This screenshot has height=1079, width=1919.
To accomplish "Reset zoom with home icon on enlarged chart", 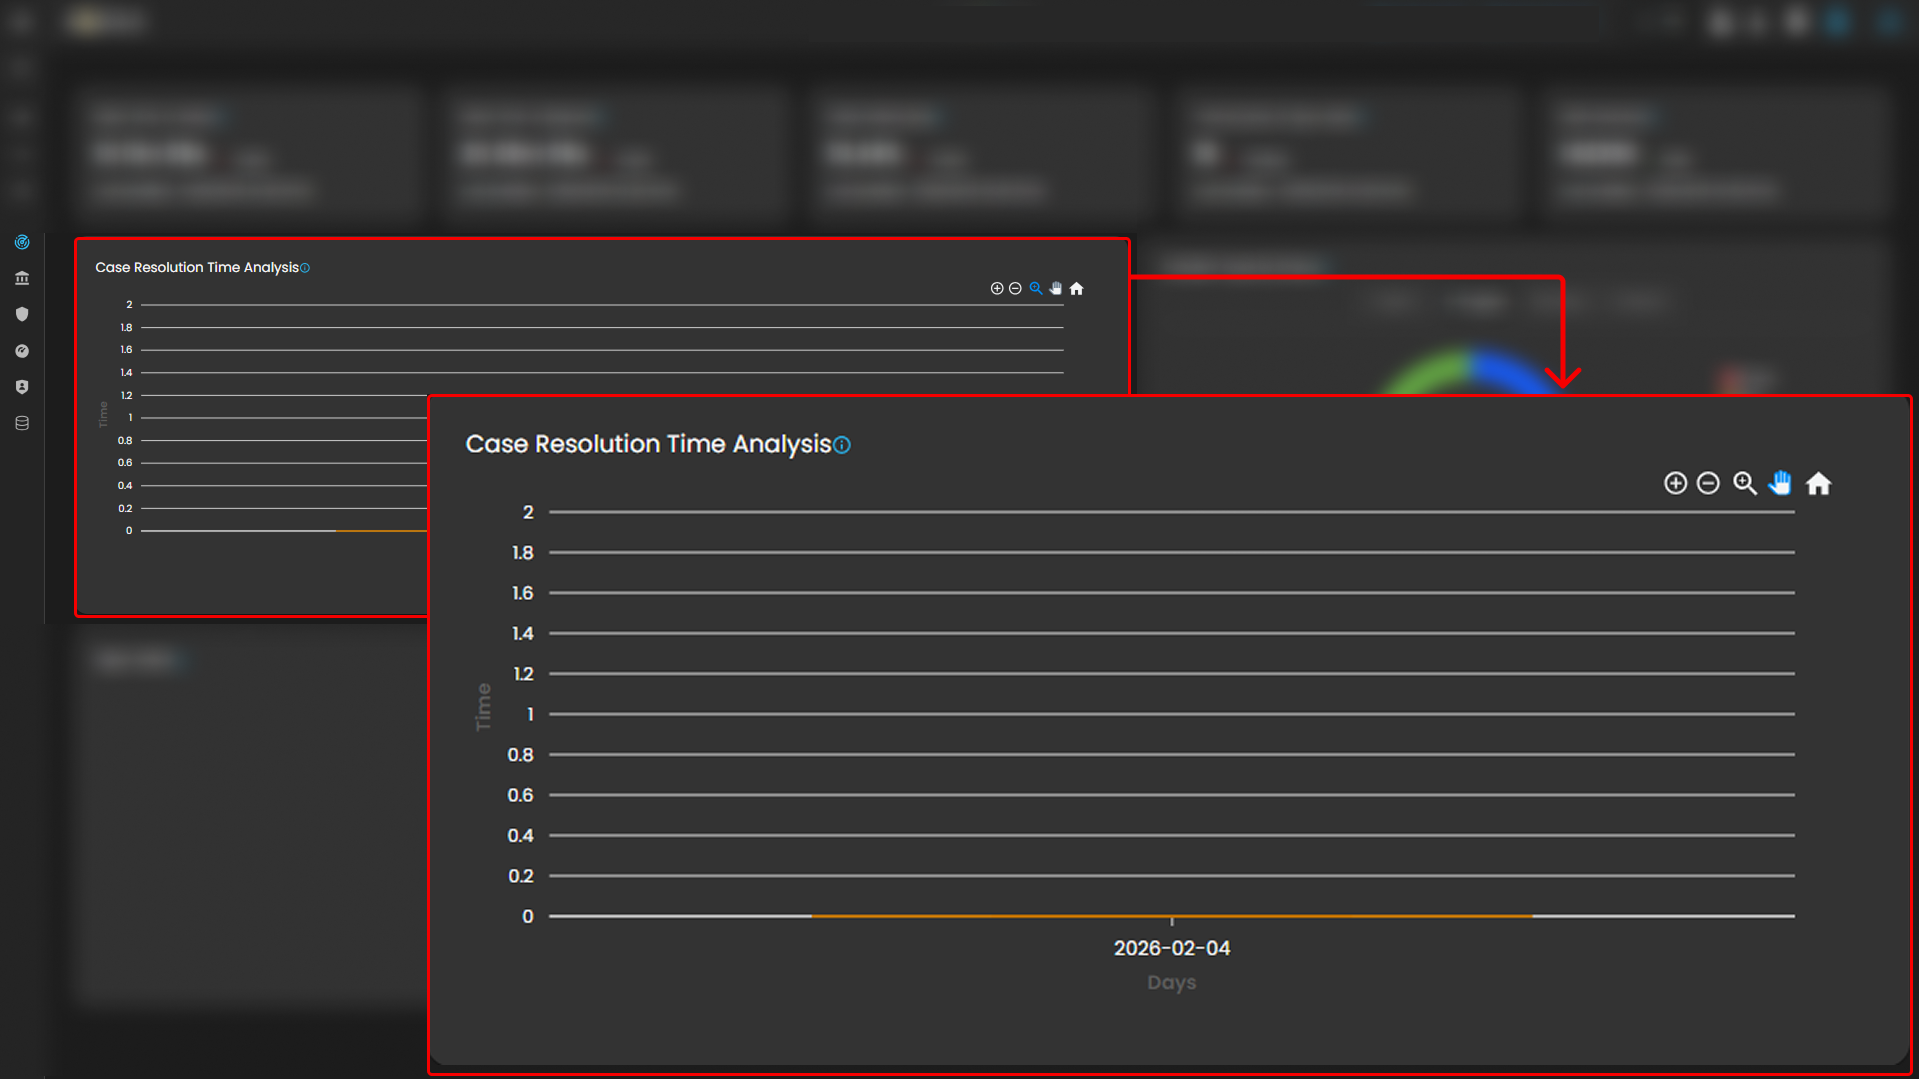I will (1818, 484).
